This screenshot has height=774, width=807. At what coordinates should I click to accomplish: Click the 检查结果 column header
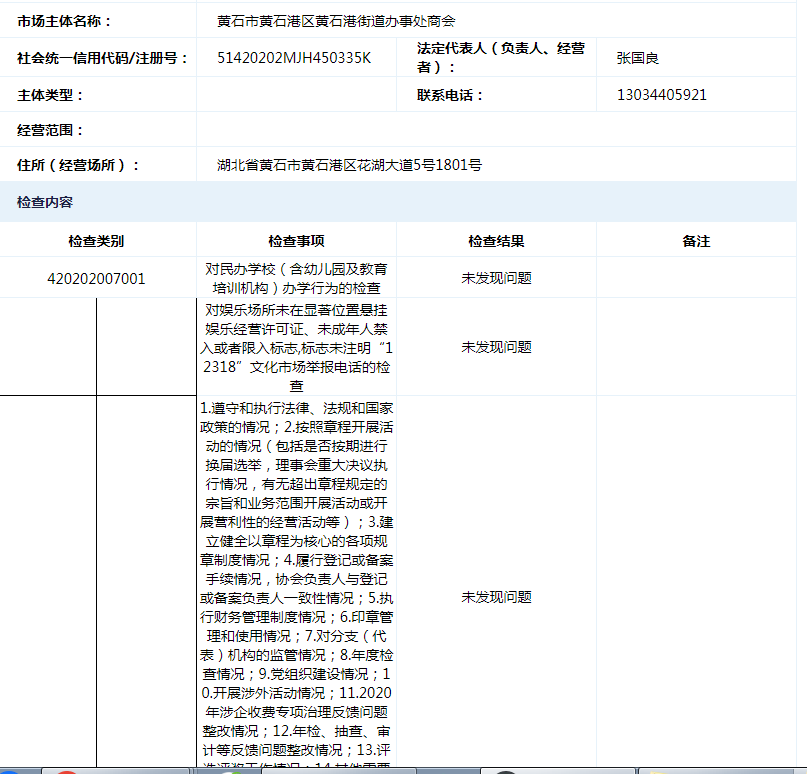point(496,241)
